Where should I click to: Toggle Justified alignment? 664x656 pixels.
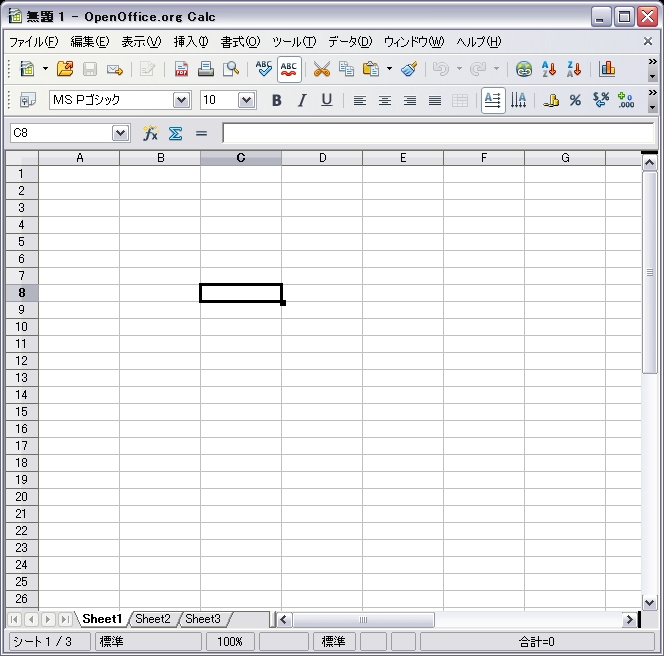(434, 100)
